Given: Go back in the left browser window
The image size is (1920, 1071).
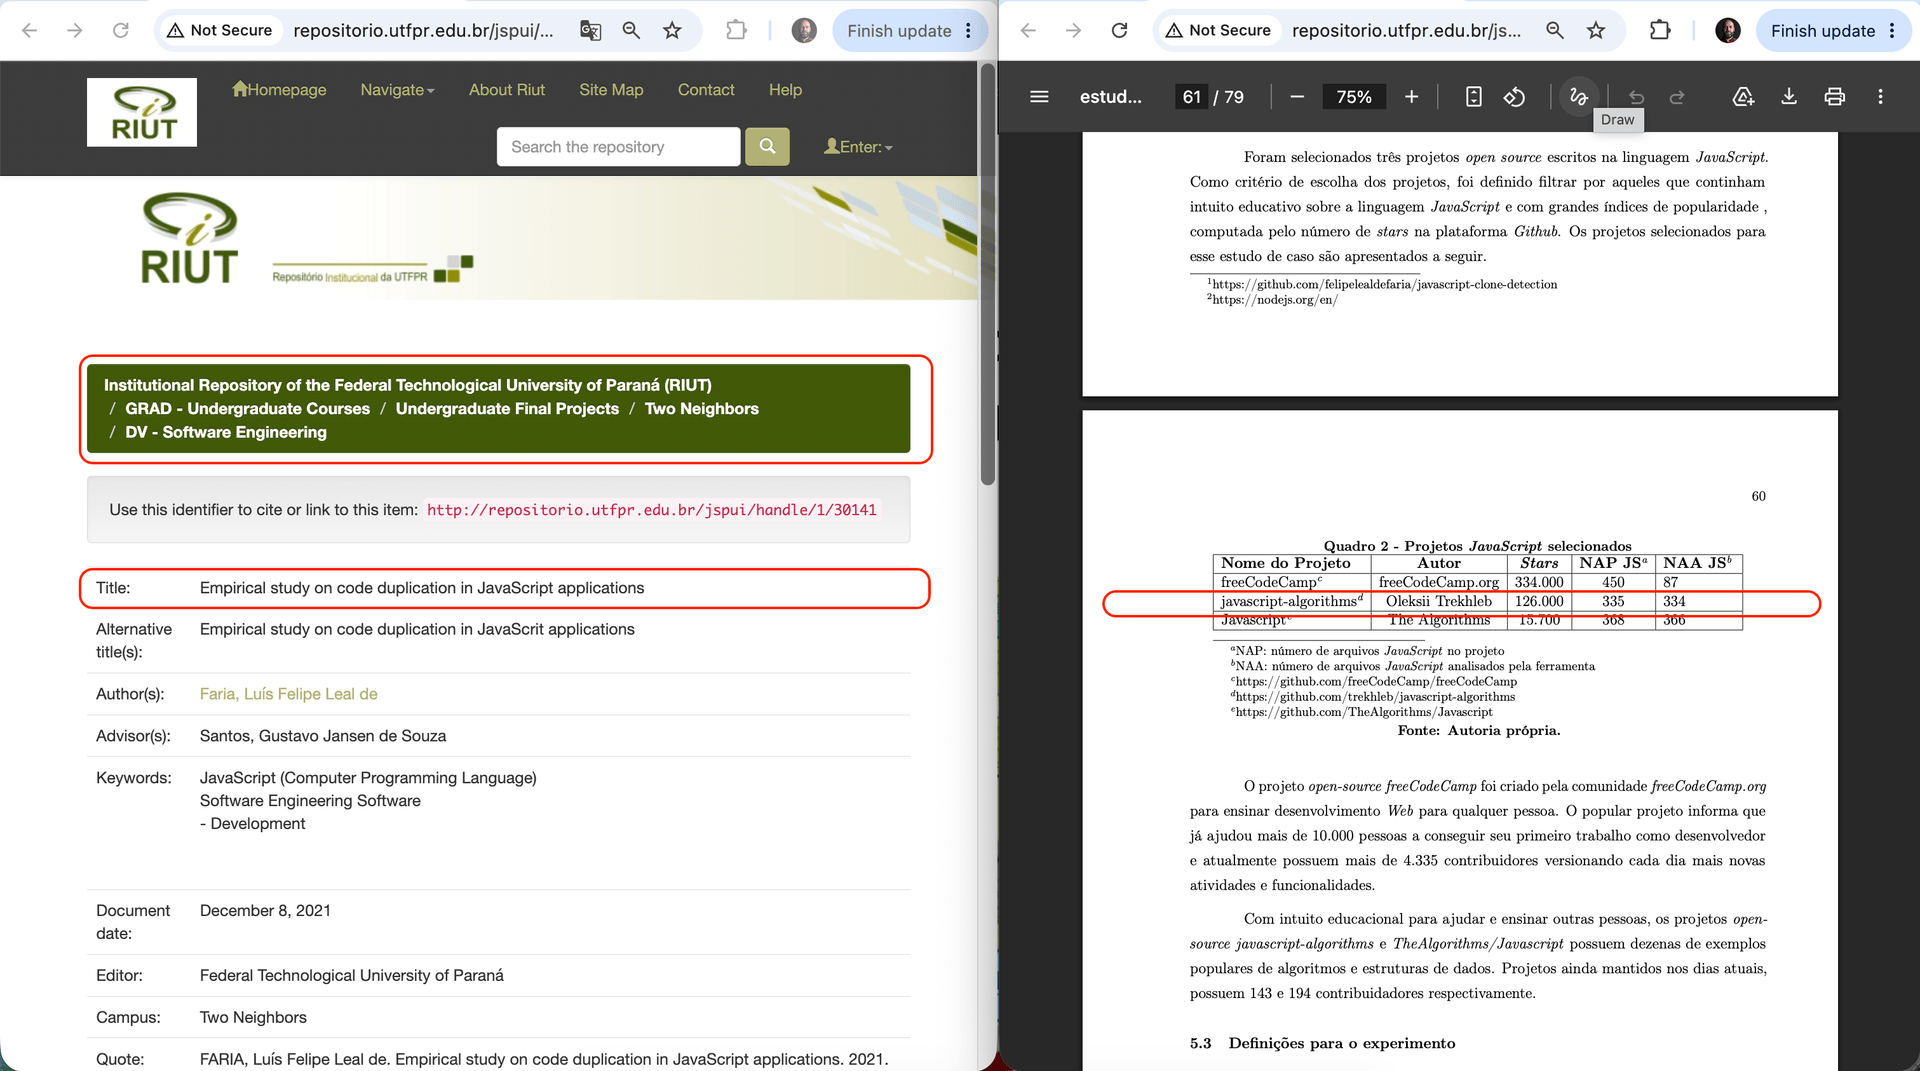Looking at the screenshot, I should click(30, 31).
